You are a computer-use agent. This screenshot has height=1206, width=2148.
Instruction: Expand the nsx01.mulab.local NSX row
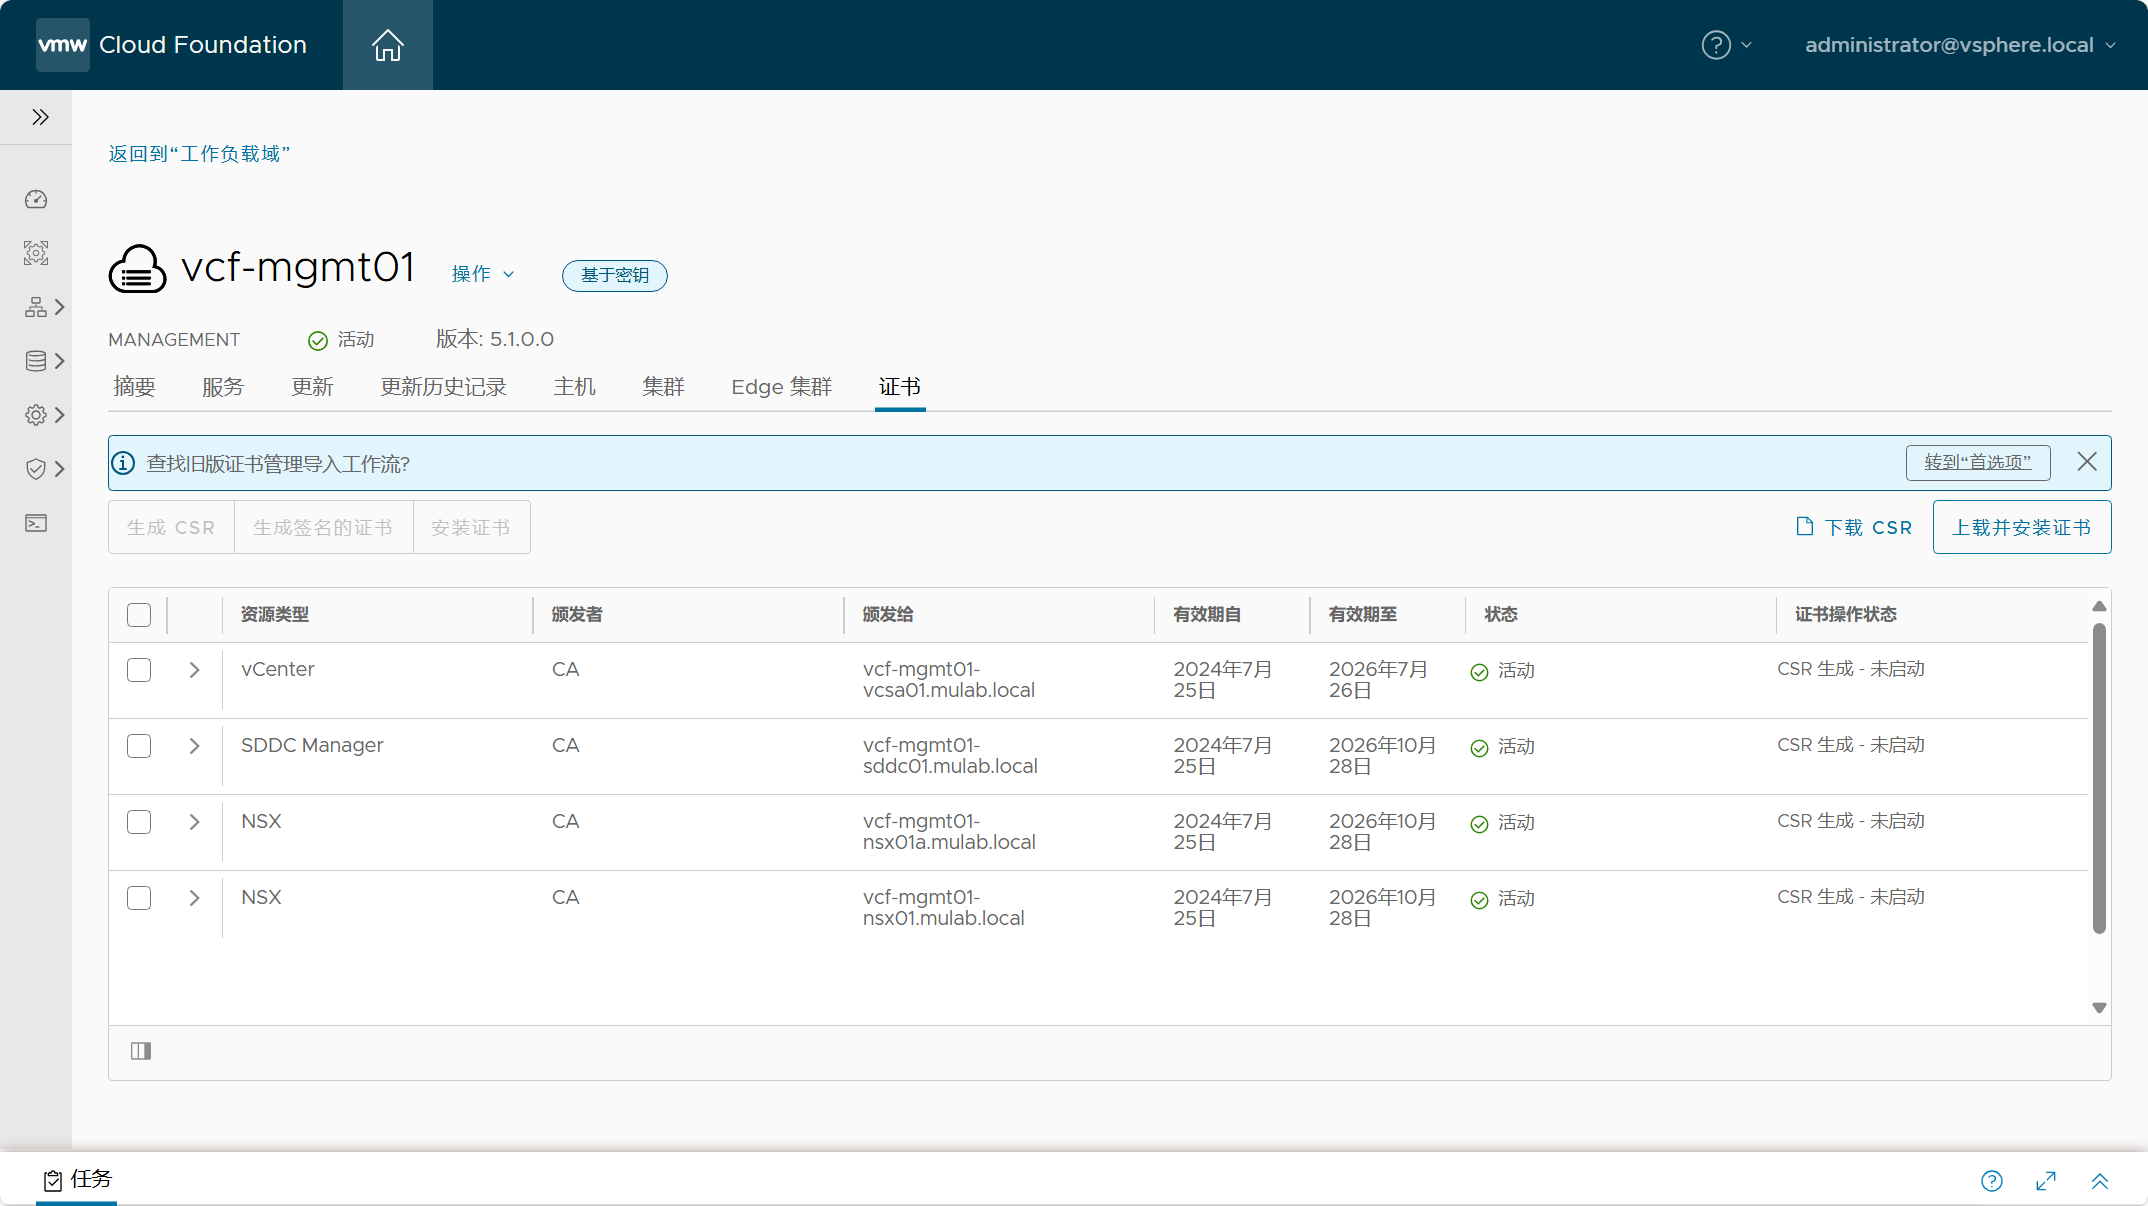point(195,898)
